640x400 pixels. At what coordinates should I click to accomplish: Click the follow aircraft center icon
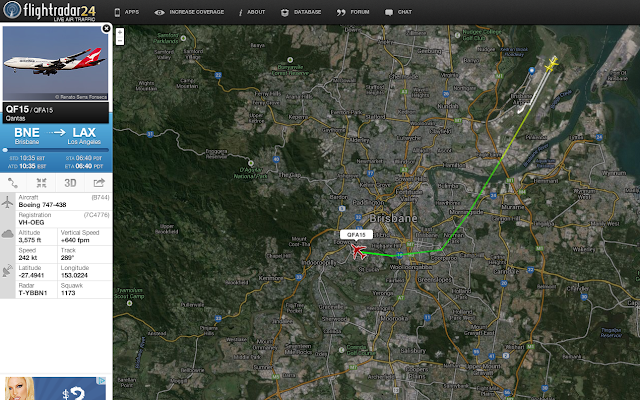click(41, 183)
